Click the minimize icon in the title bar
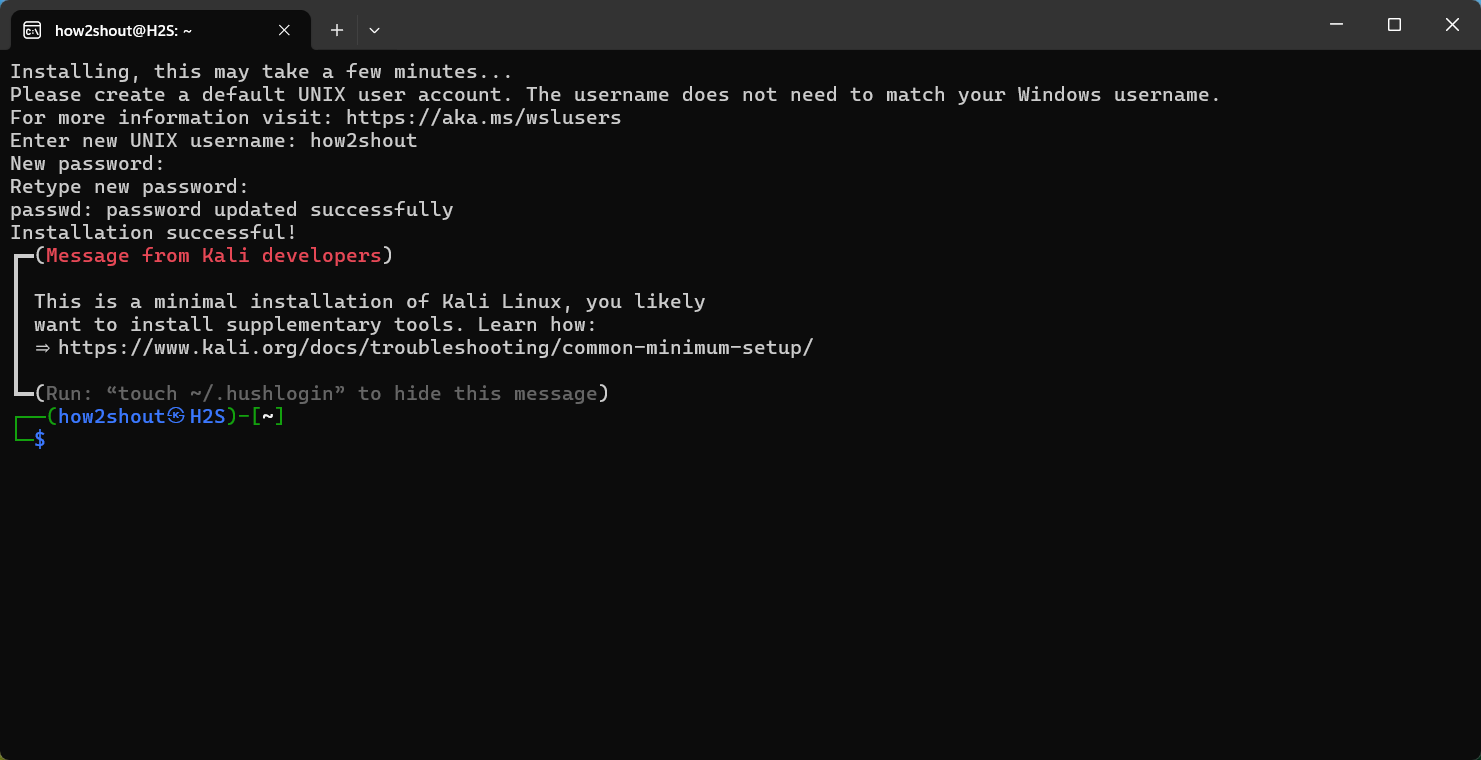 (x=1335, y=24)
